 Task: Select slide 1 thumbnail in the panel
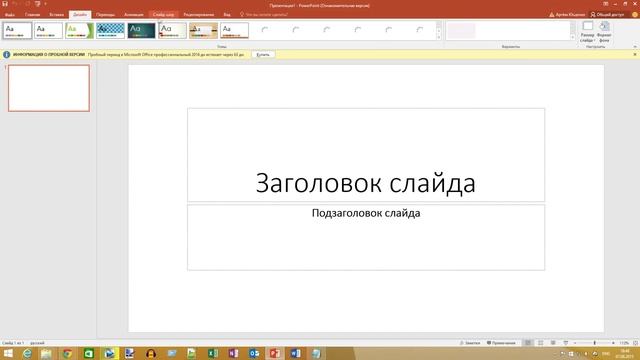[x=49, y=88]
